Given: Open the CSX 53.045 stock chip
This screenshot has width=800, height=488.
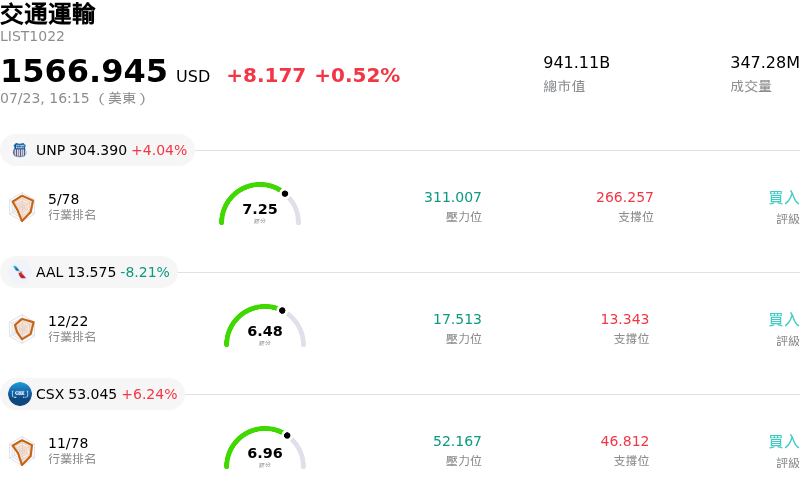Looking at the screenshot, I should pos(92,394).
